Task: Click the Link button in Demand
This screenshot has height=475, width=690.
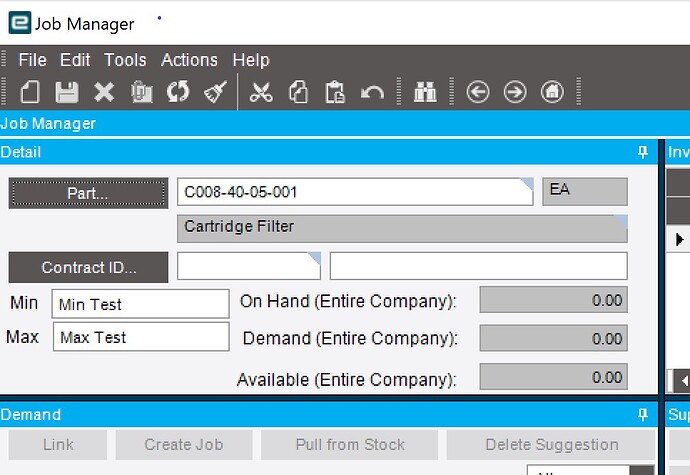Action: (58, 445)
